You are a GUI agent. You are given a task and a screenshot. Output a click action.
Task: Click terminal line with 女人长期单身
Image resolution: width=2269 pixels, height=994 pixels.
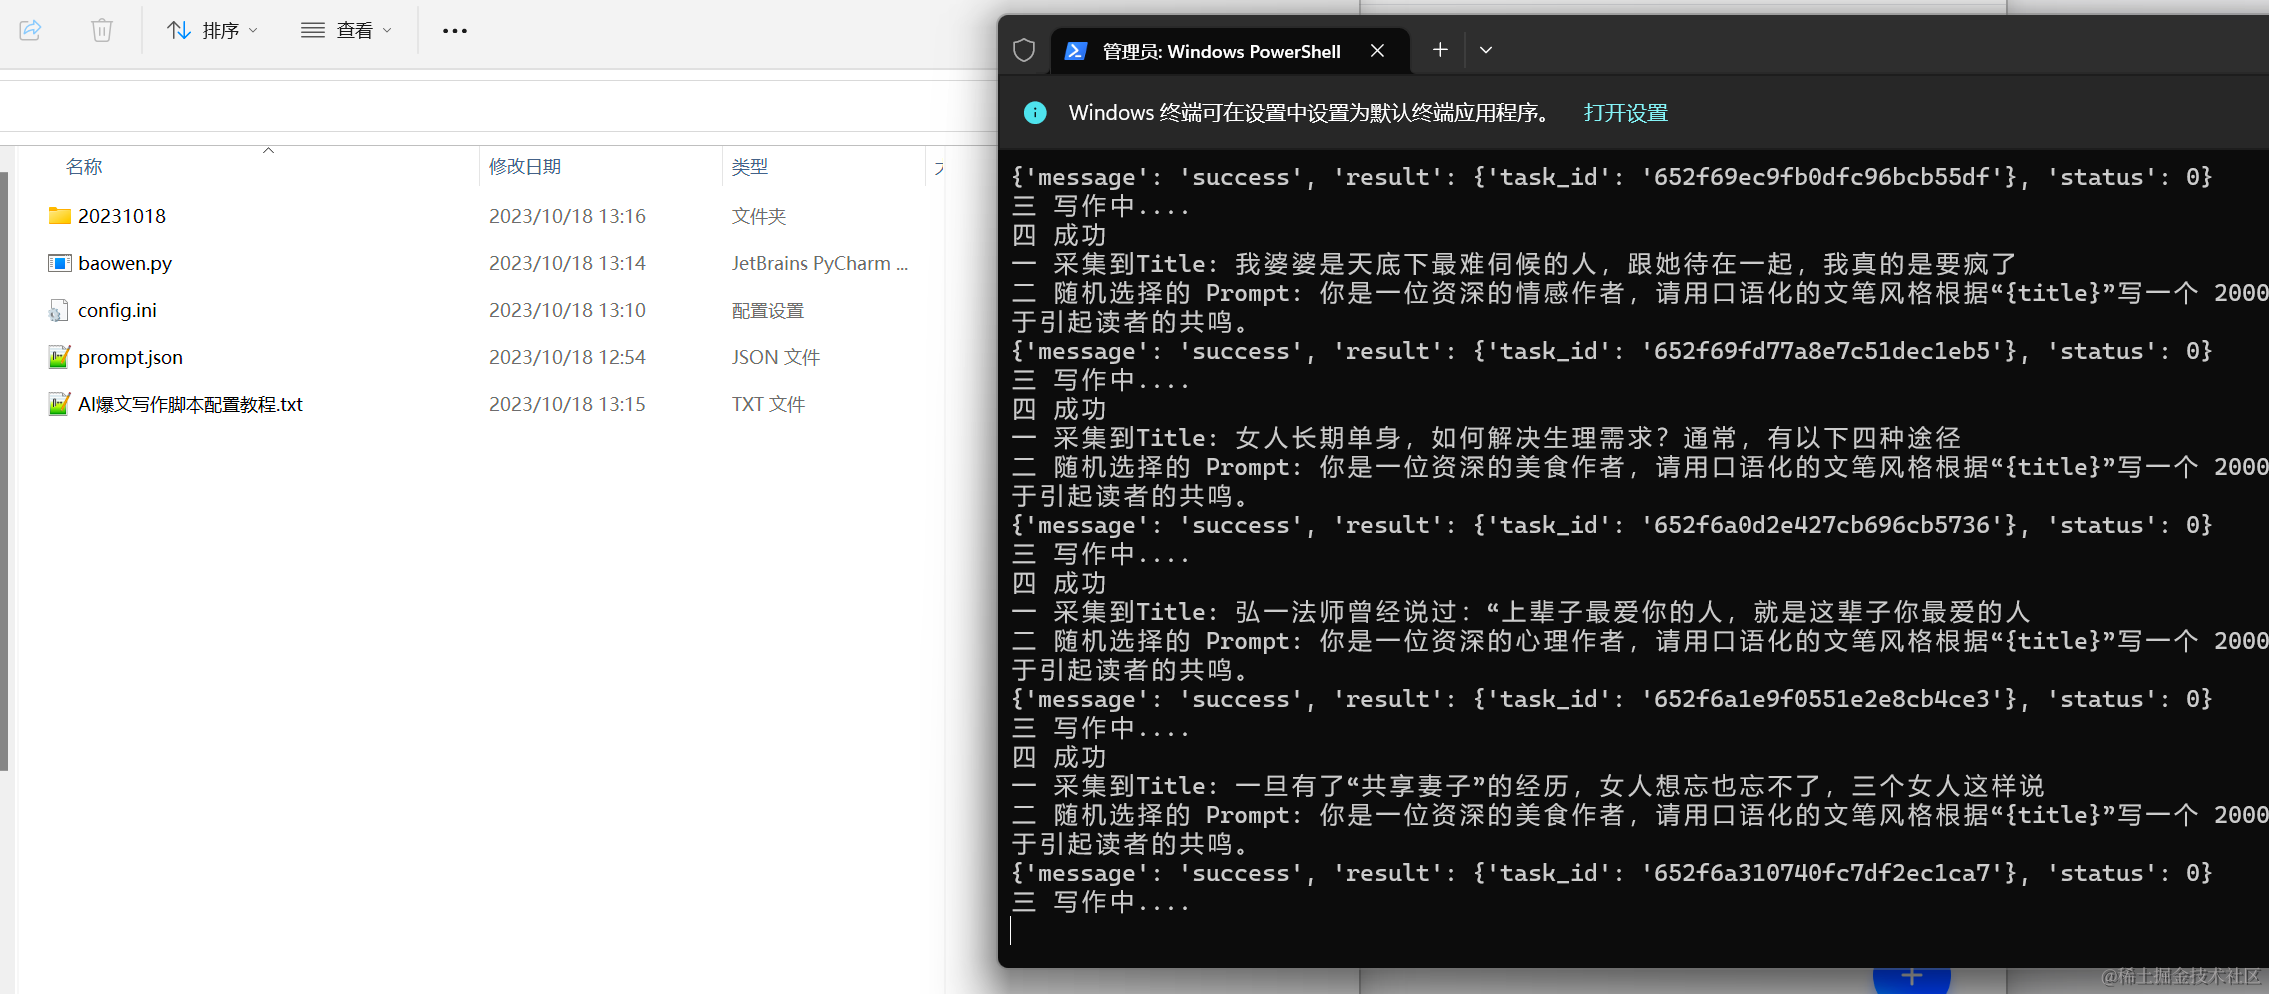tap(1486, 438)
